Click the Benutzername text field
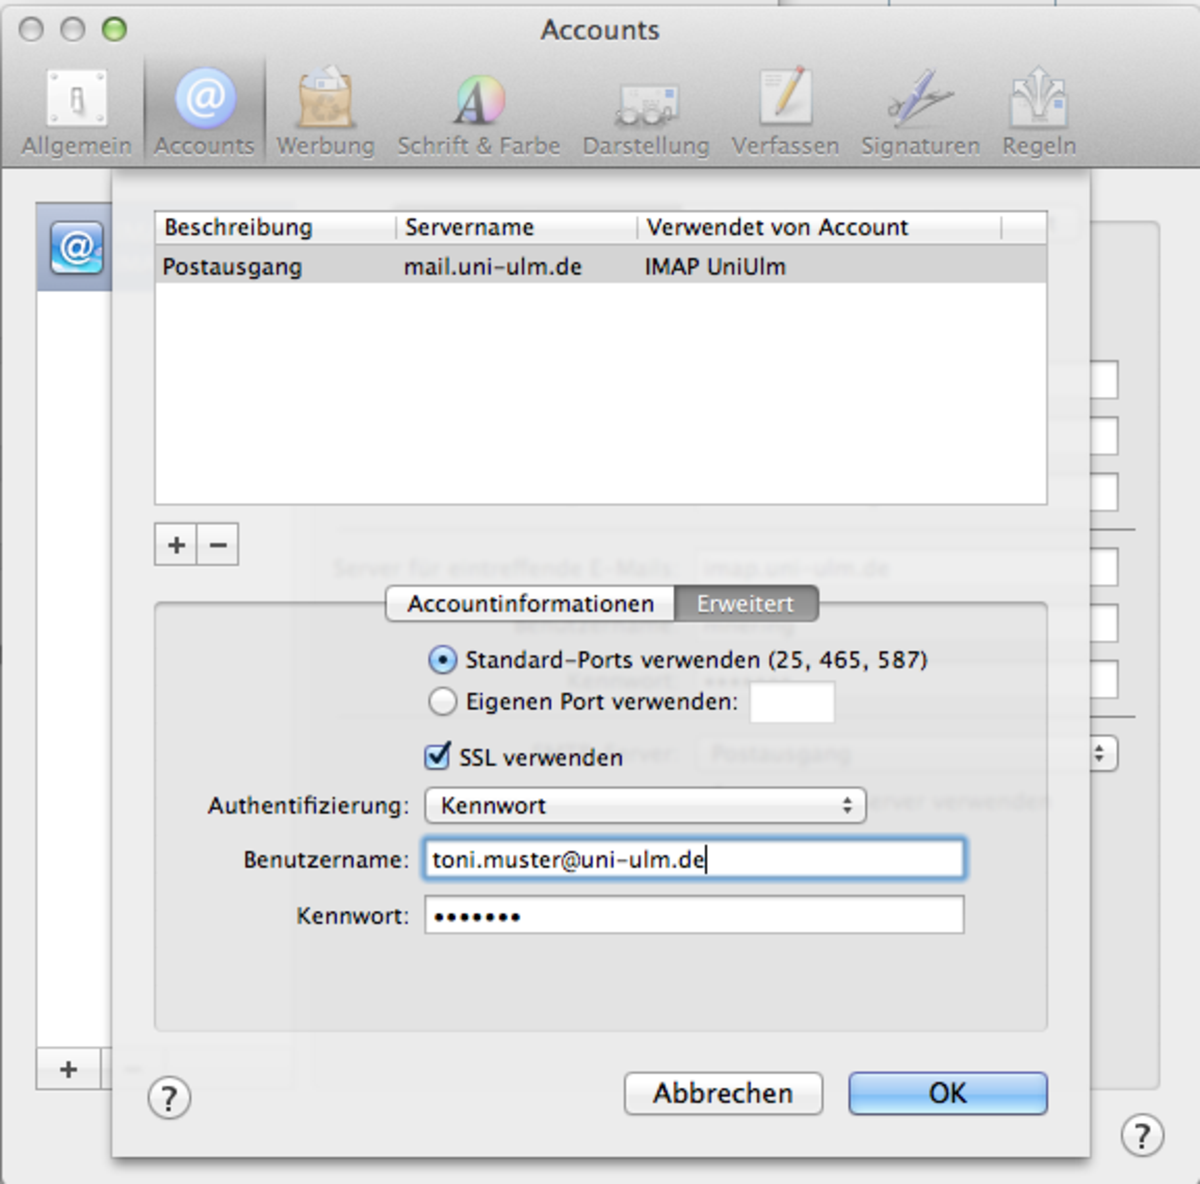 [694, 860]
